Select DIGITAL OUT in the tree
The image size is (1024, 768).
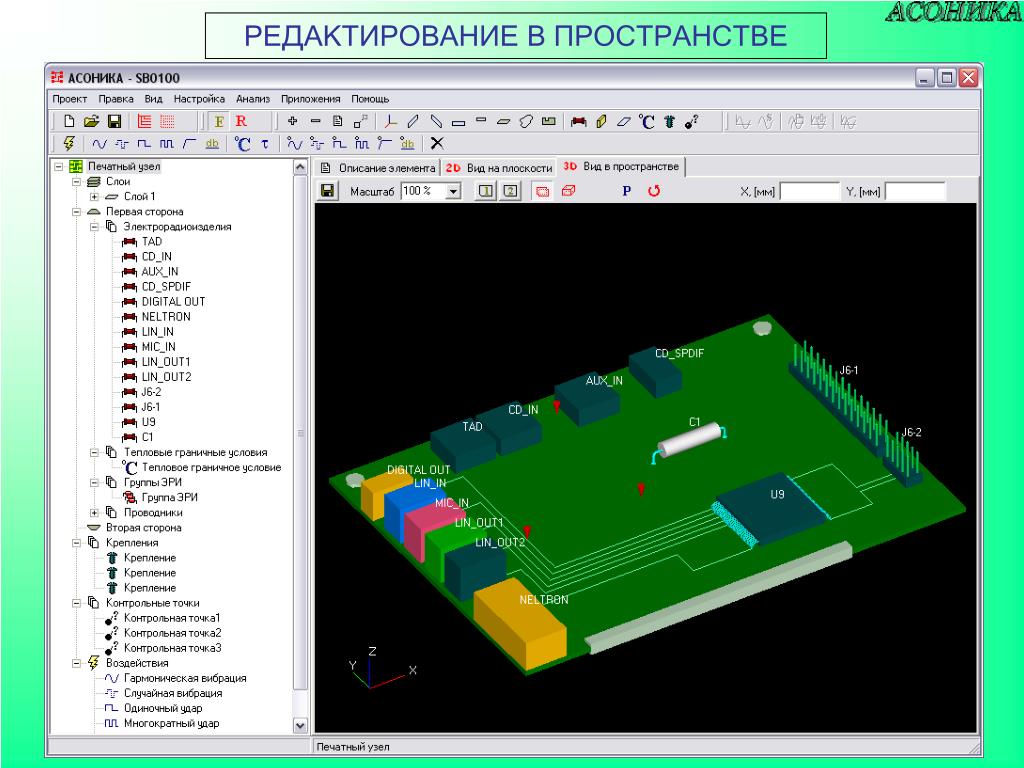click(174, 302)
